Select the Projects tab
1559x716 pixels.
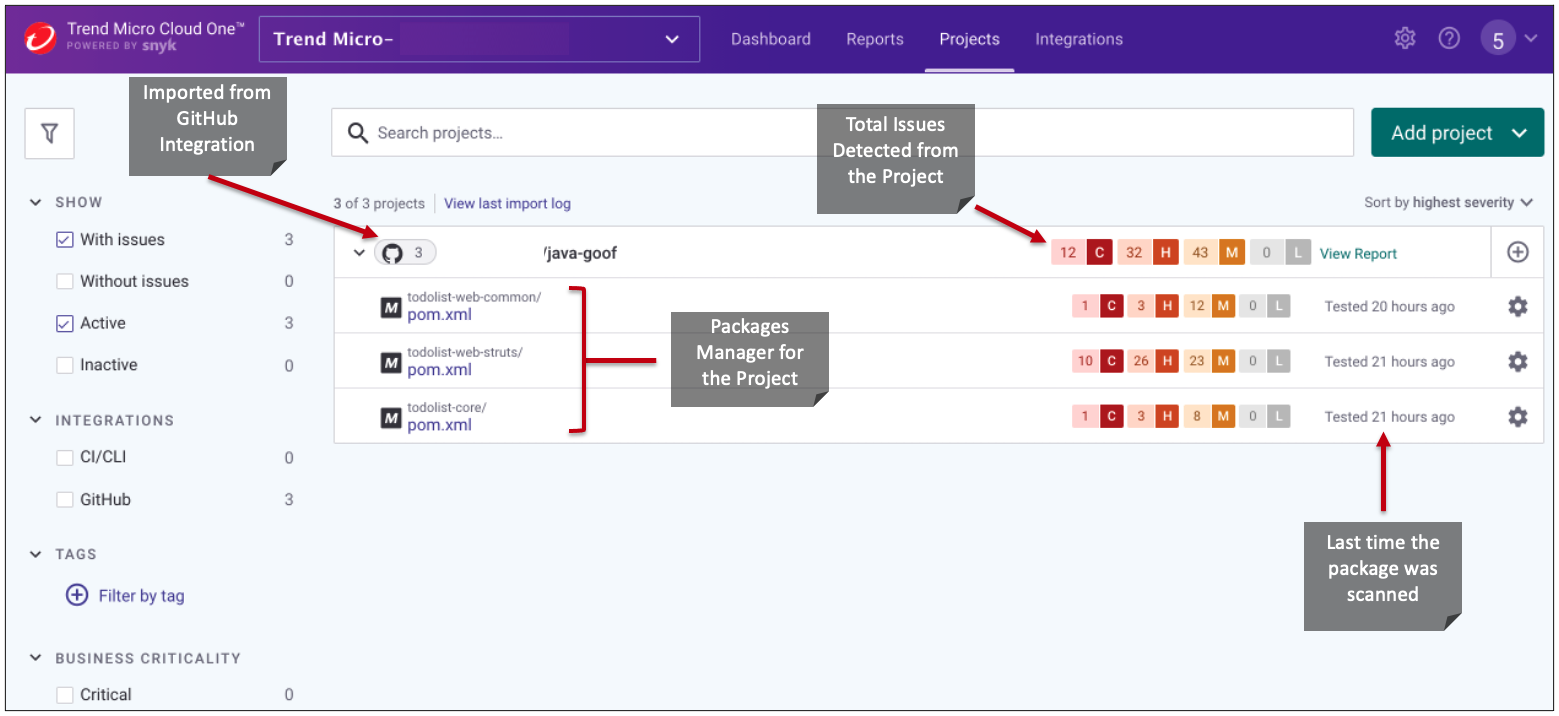click(x=970, y=39)
